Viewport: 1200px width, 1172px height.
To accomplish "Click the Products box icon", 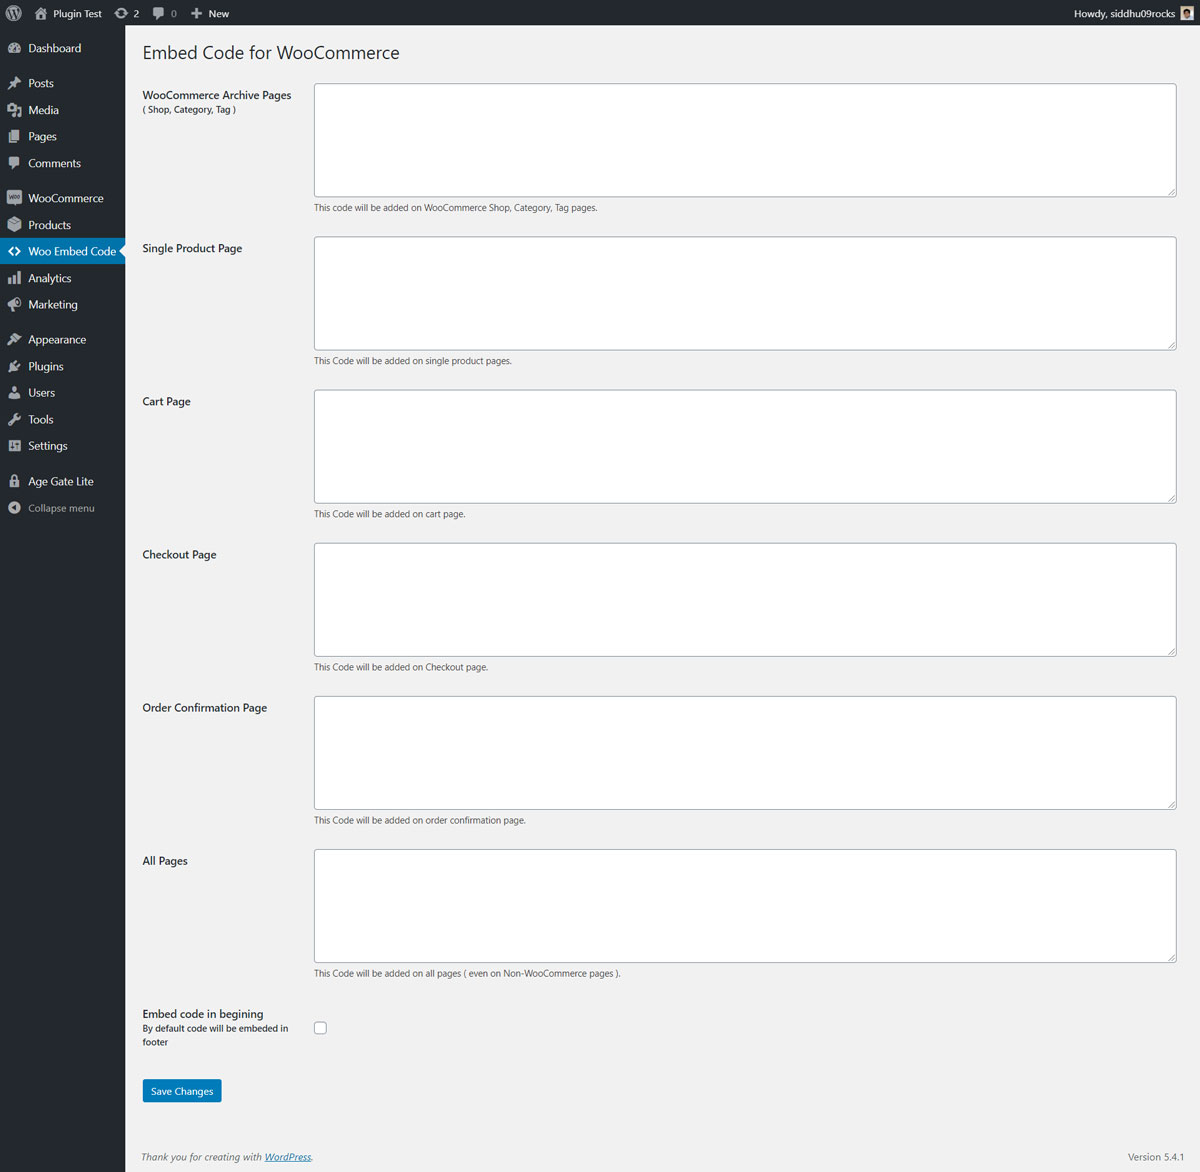I will pos(14,225).
